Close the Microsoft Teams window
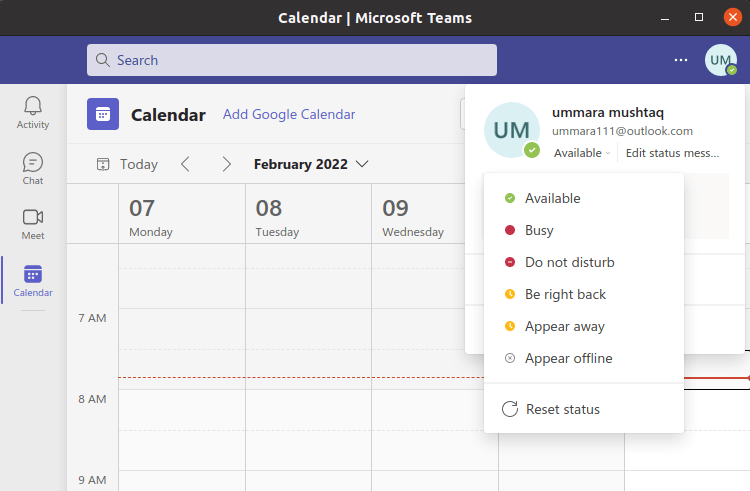The height and width of the screenshot is (491, 750). pyautogui.click(x=732, y=18)
